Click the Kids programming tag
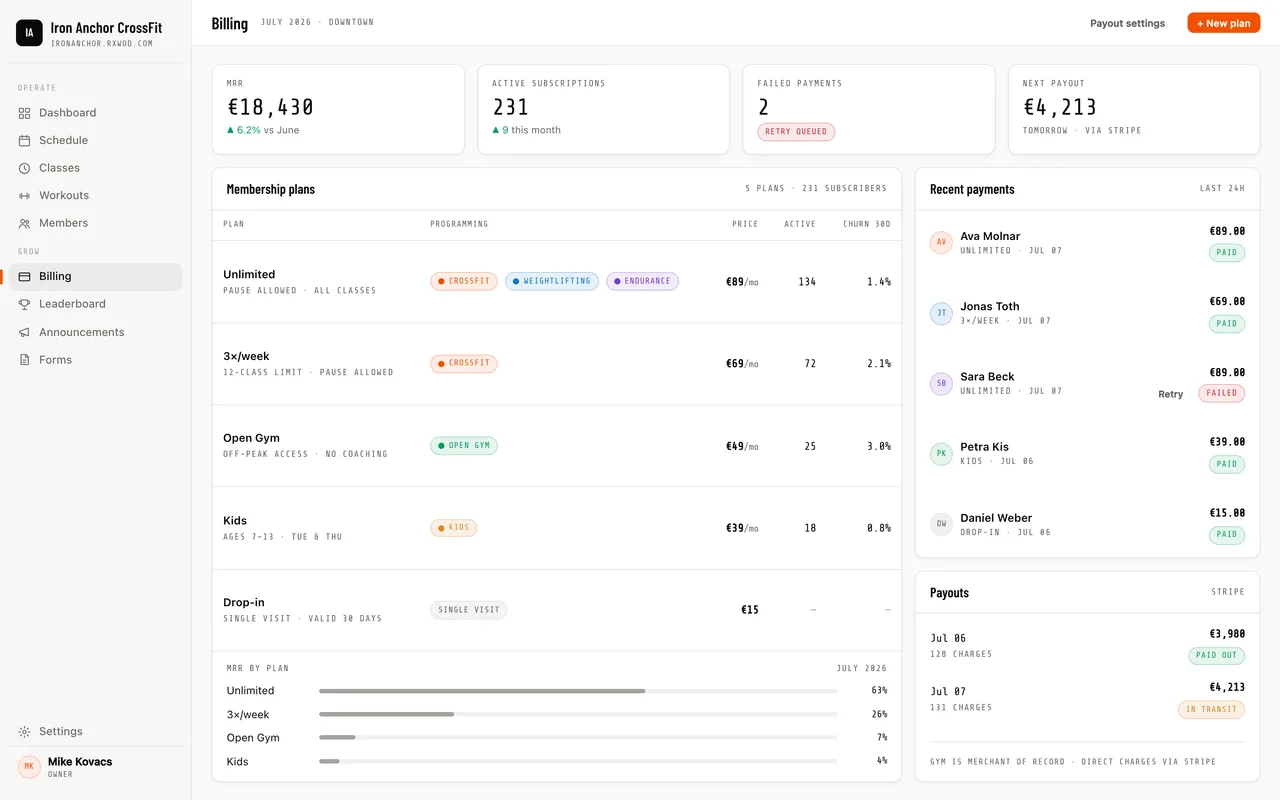This screenshot has width=1280, height=800. tap(454, 528)
